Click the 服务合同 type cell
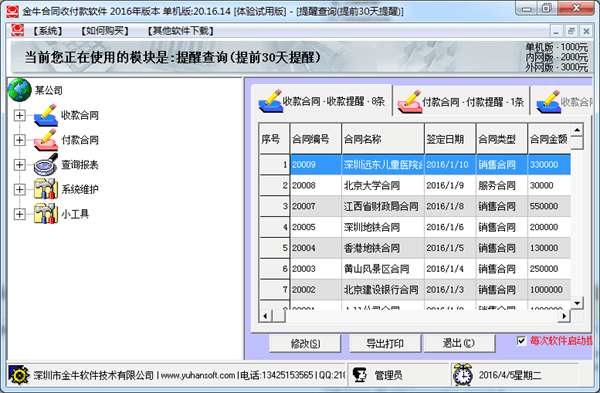The width and height of the screenshot is (600, 393). (502, 186)
